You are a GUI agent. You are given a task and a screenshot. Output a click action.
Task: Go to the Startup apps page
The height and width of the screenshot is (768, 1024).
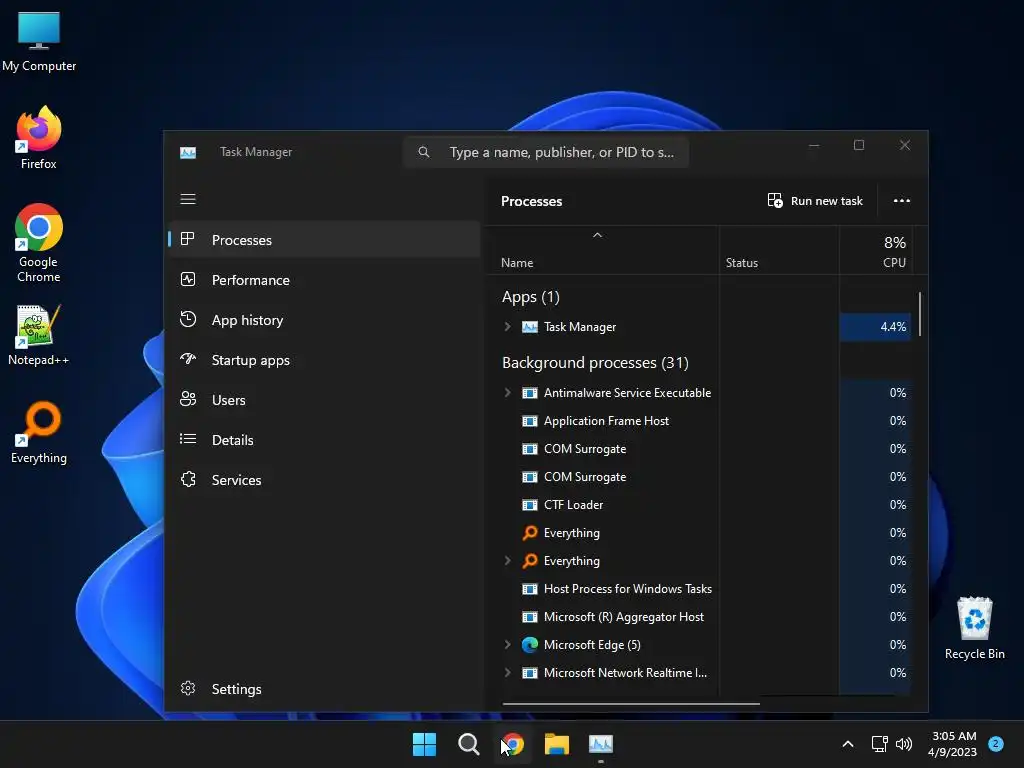(325, 360)
